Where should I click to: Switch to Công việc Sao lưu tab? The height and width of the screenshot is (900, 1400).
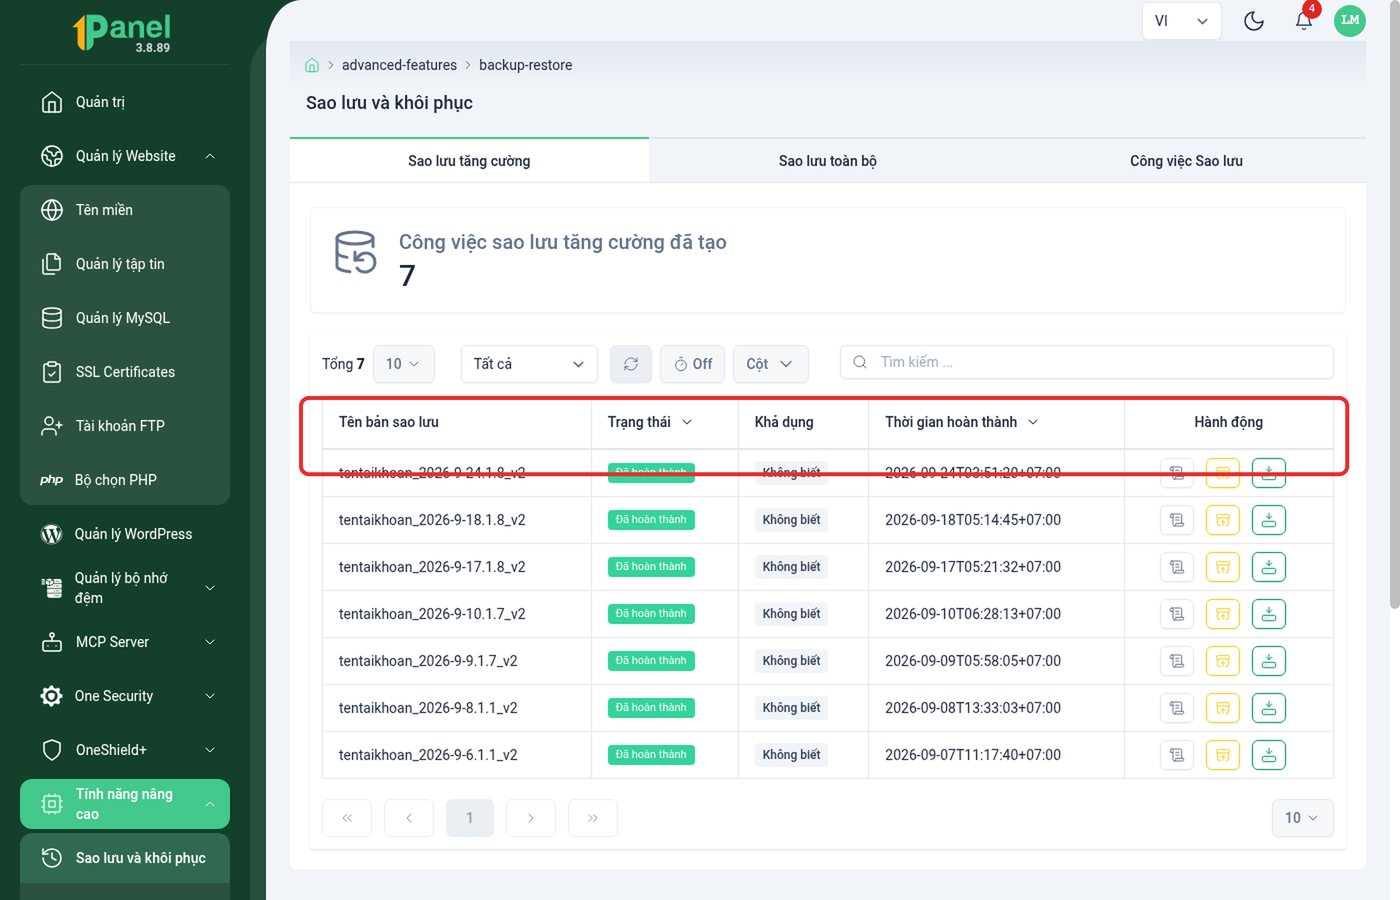[1186, 161]
